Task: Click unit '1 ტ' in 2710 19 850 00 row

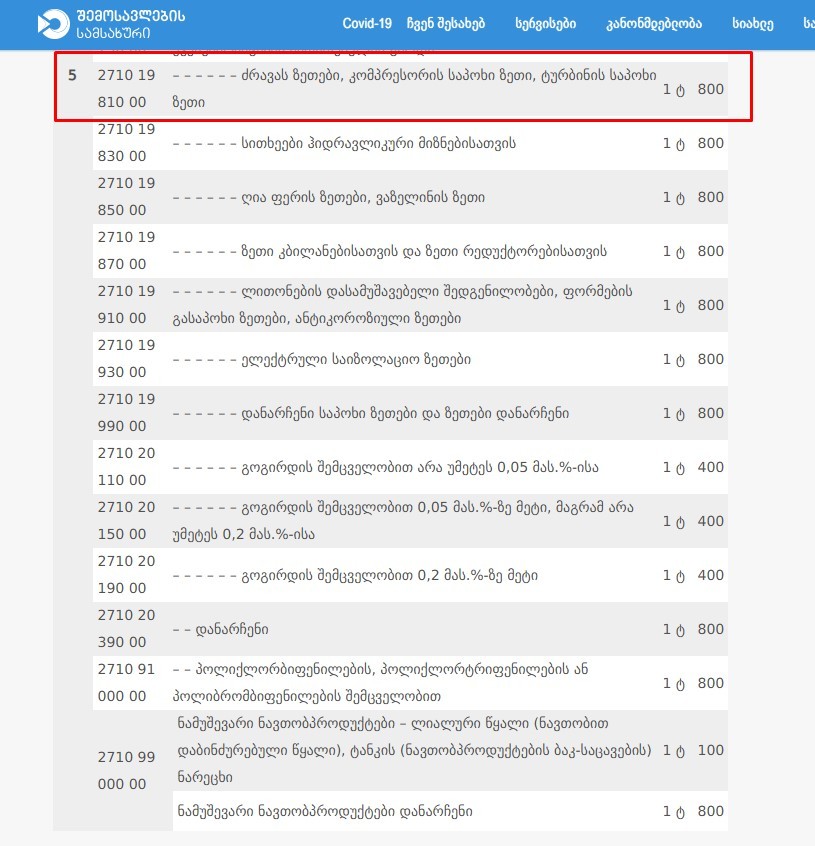Action: [x=674, y=197]
